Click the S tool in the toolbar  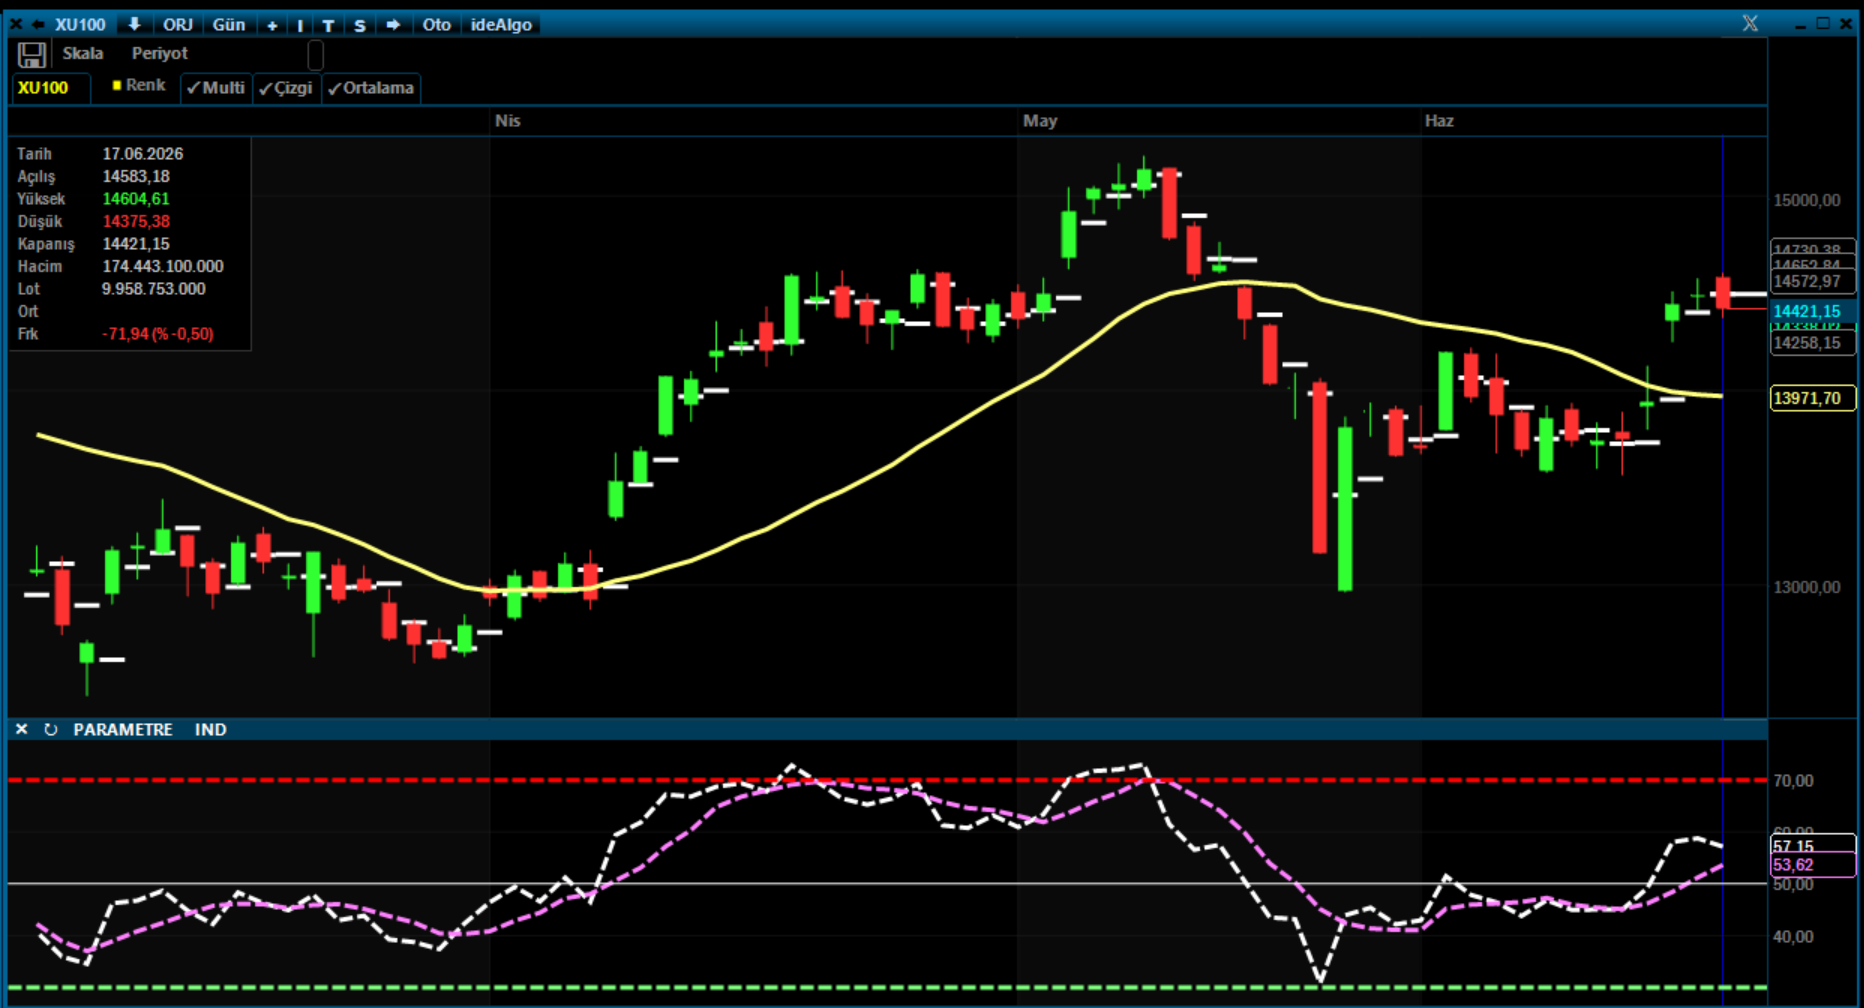tap(360, 25)
